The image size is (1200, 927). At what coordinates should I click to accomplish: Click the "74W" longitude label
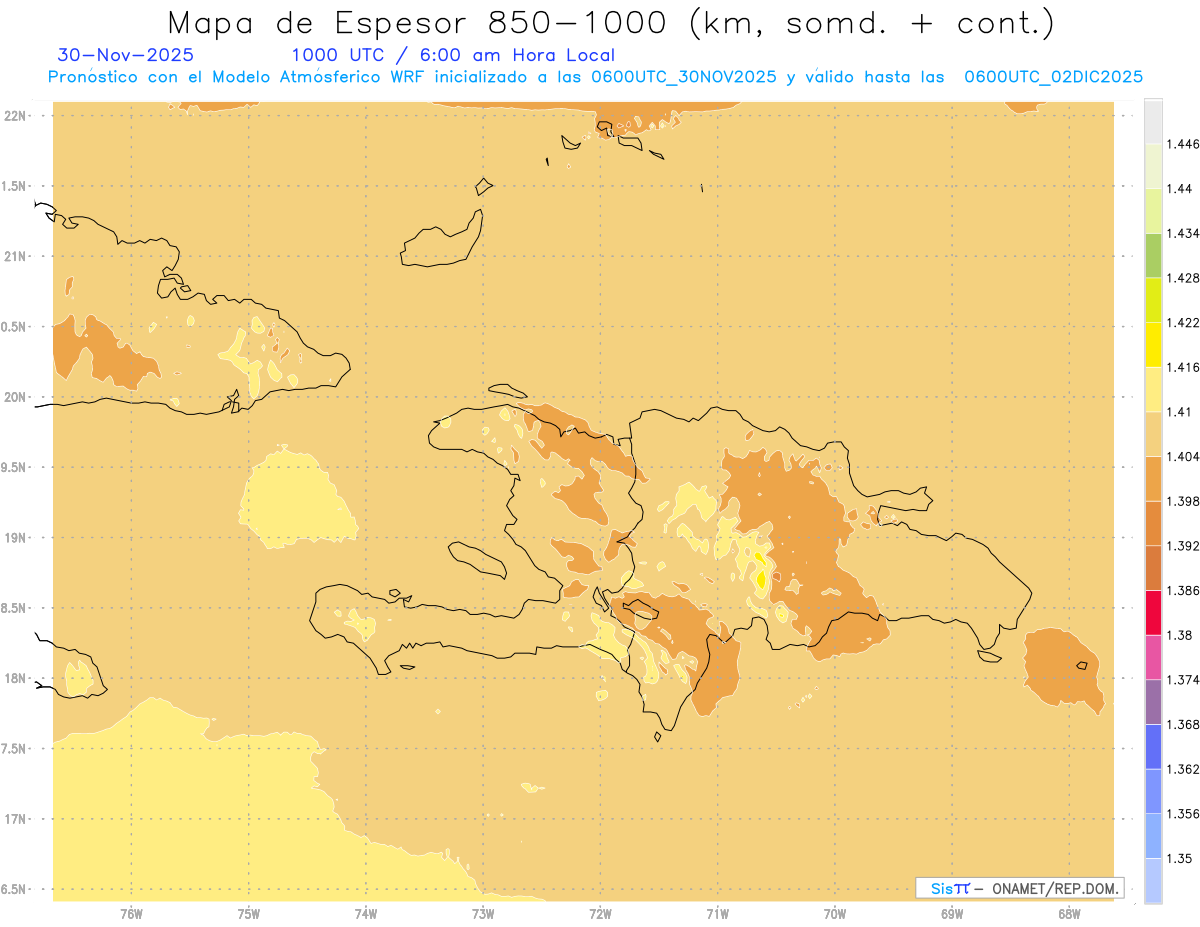pyautogui.click(x=366, y=914)
